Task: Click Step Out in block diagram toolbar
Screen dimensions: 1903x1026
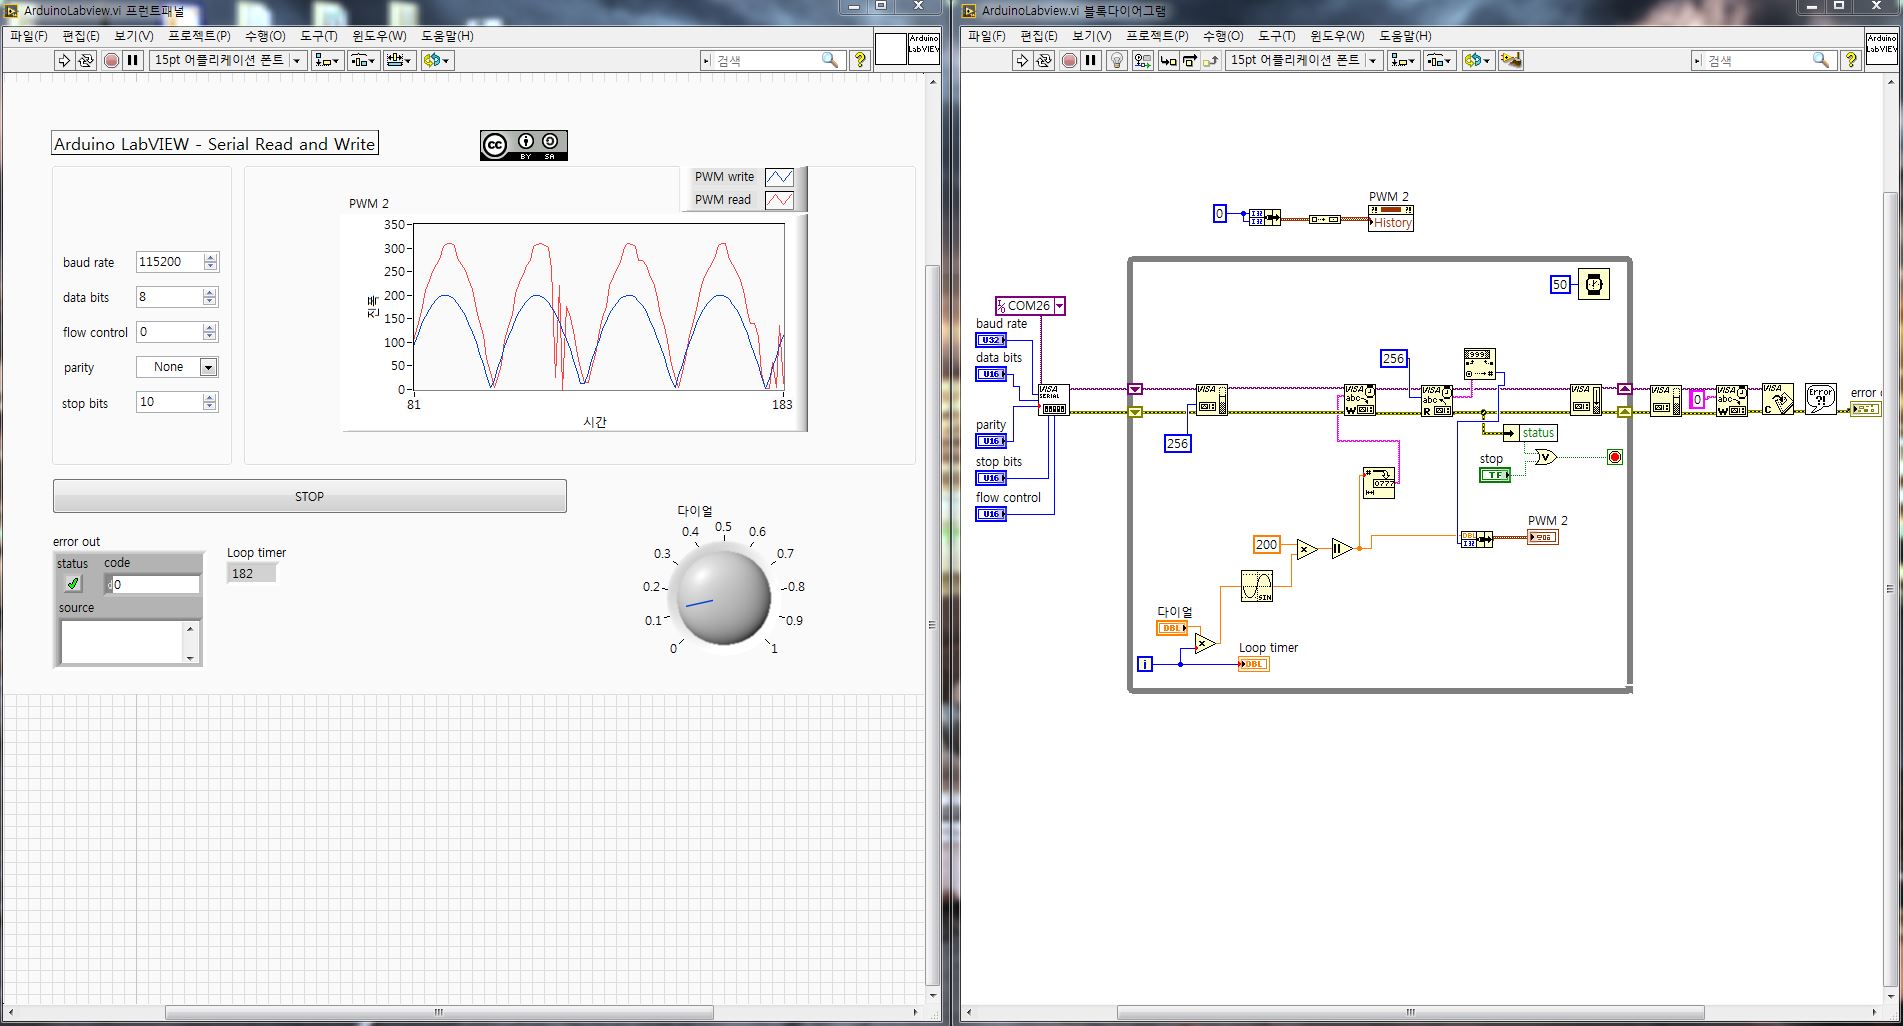Action: [1211, 60]
